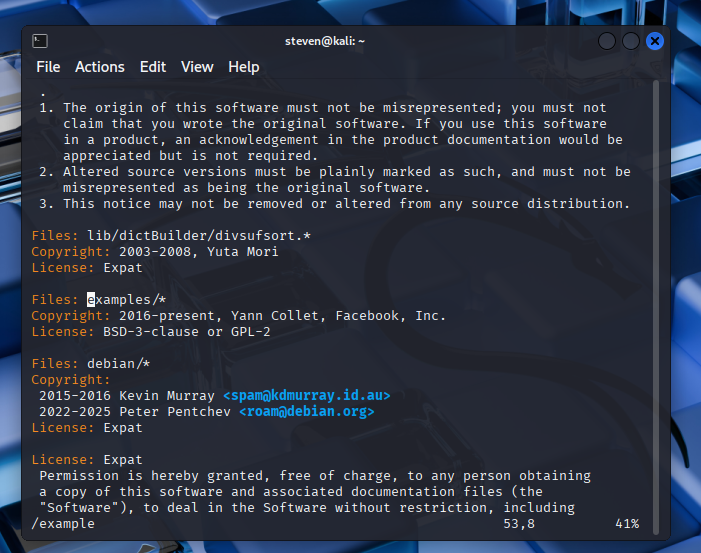Screen dimensions: 701x553
Task: Expand the View menu
Action: pos(197,67)
